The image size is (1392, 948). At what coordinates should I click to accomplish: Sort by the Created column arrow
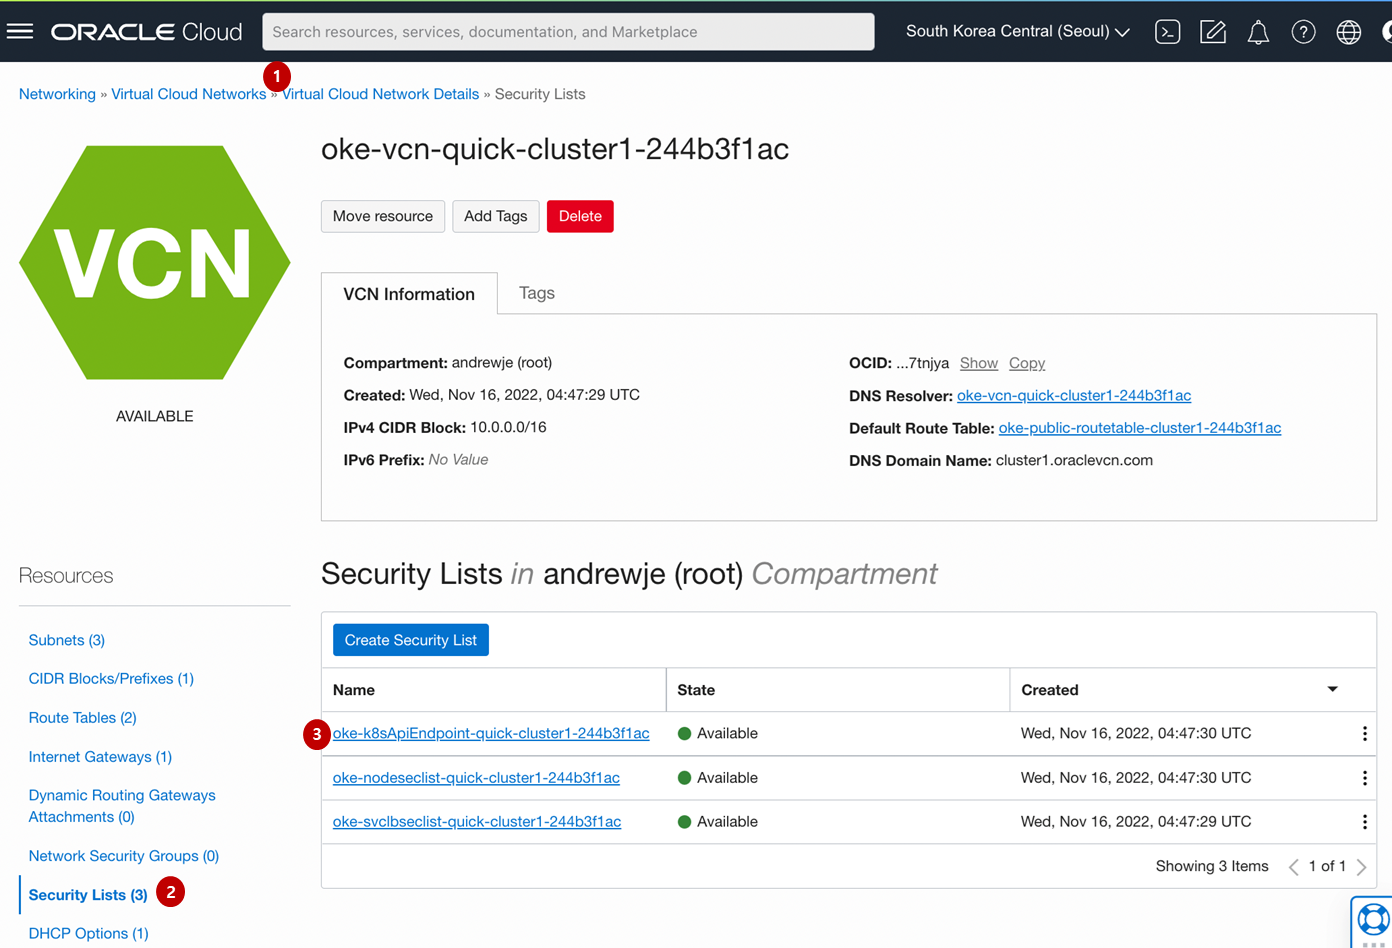[x=1332, y=689]
